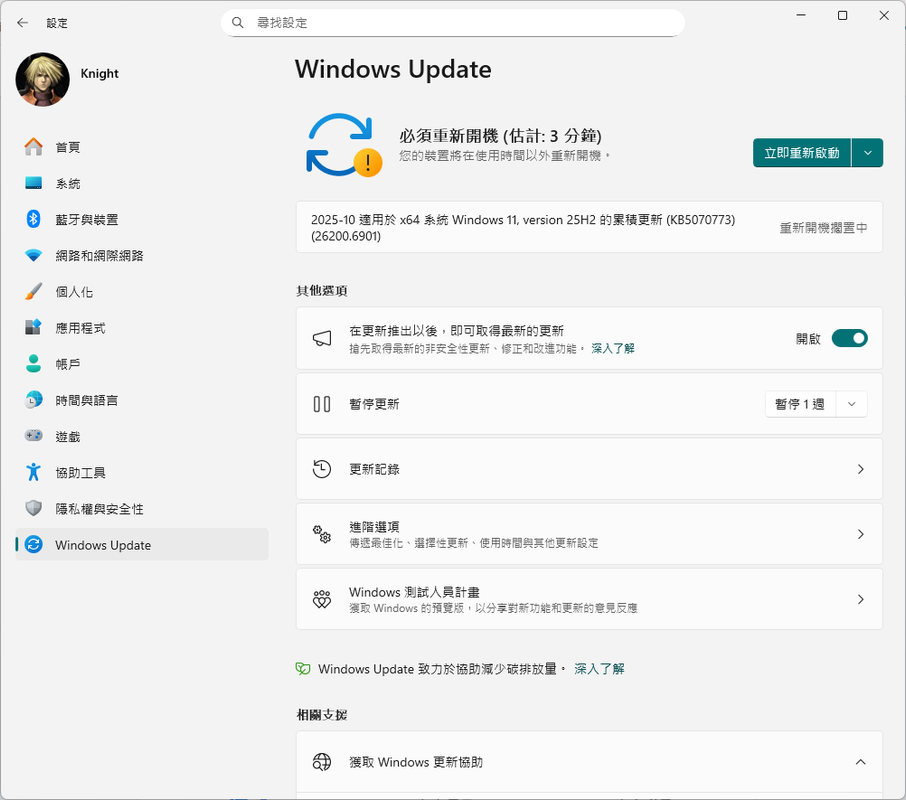Maximize the Settings window
The height and width of the screenshot is (800, 906).
point(842,16)
